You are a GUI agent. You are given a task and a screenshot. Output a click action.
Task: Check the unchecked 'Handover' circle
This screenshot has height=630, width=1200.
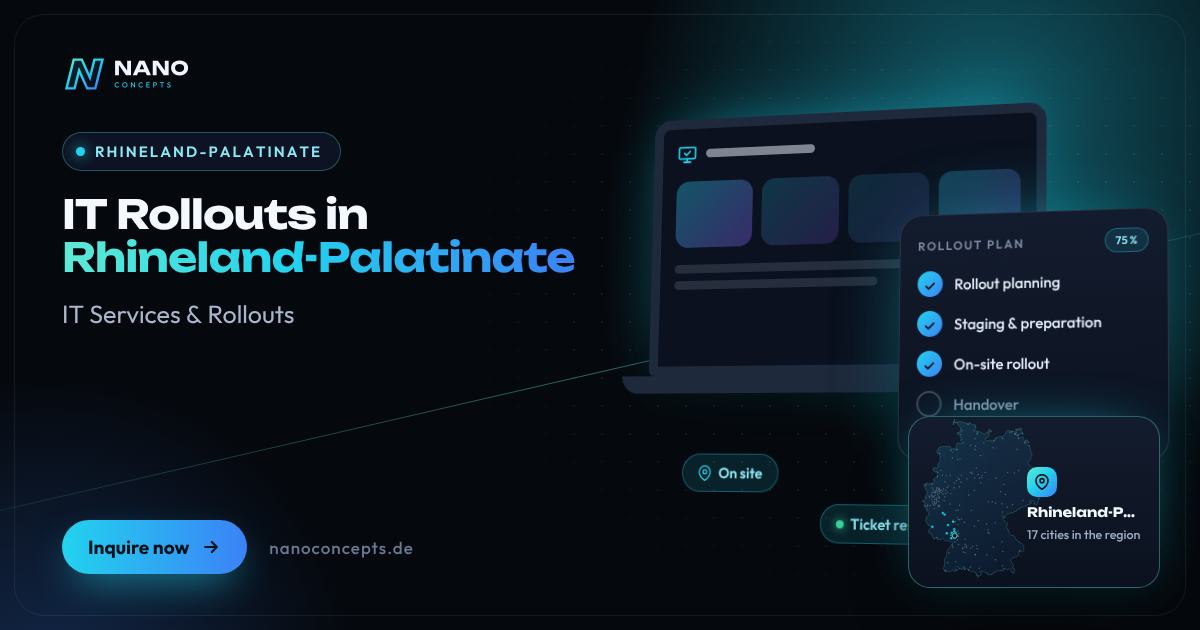point(930,404)
